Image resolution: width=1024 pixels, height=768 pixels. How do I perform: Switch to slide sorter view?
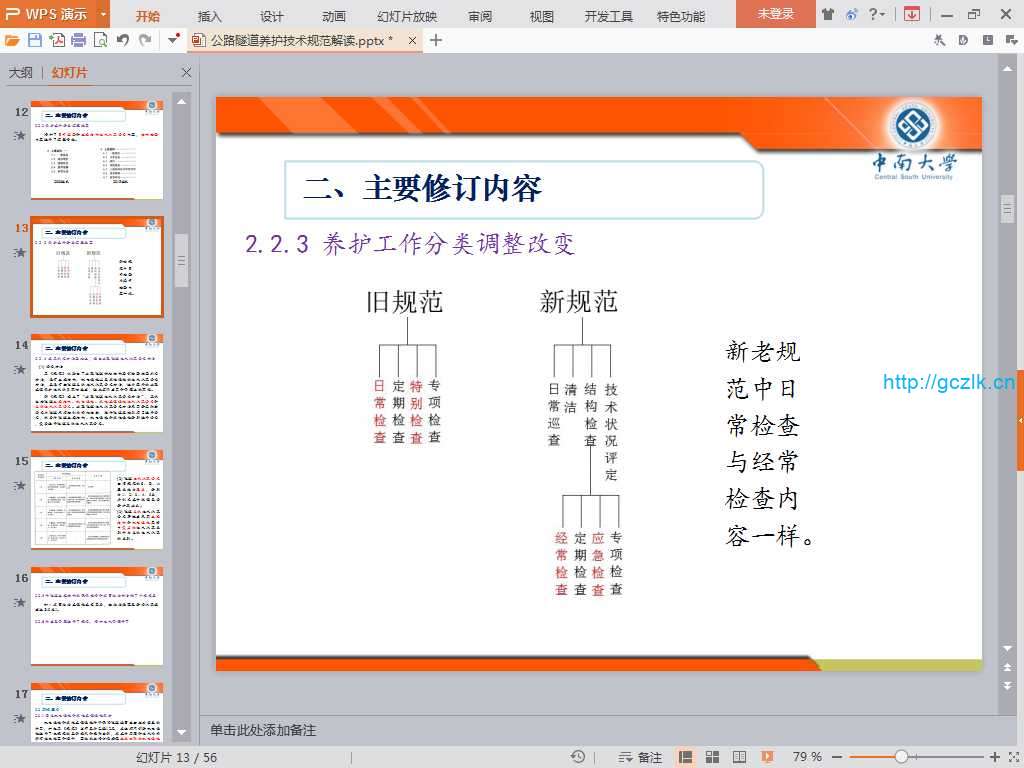[712, 757]
